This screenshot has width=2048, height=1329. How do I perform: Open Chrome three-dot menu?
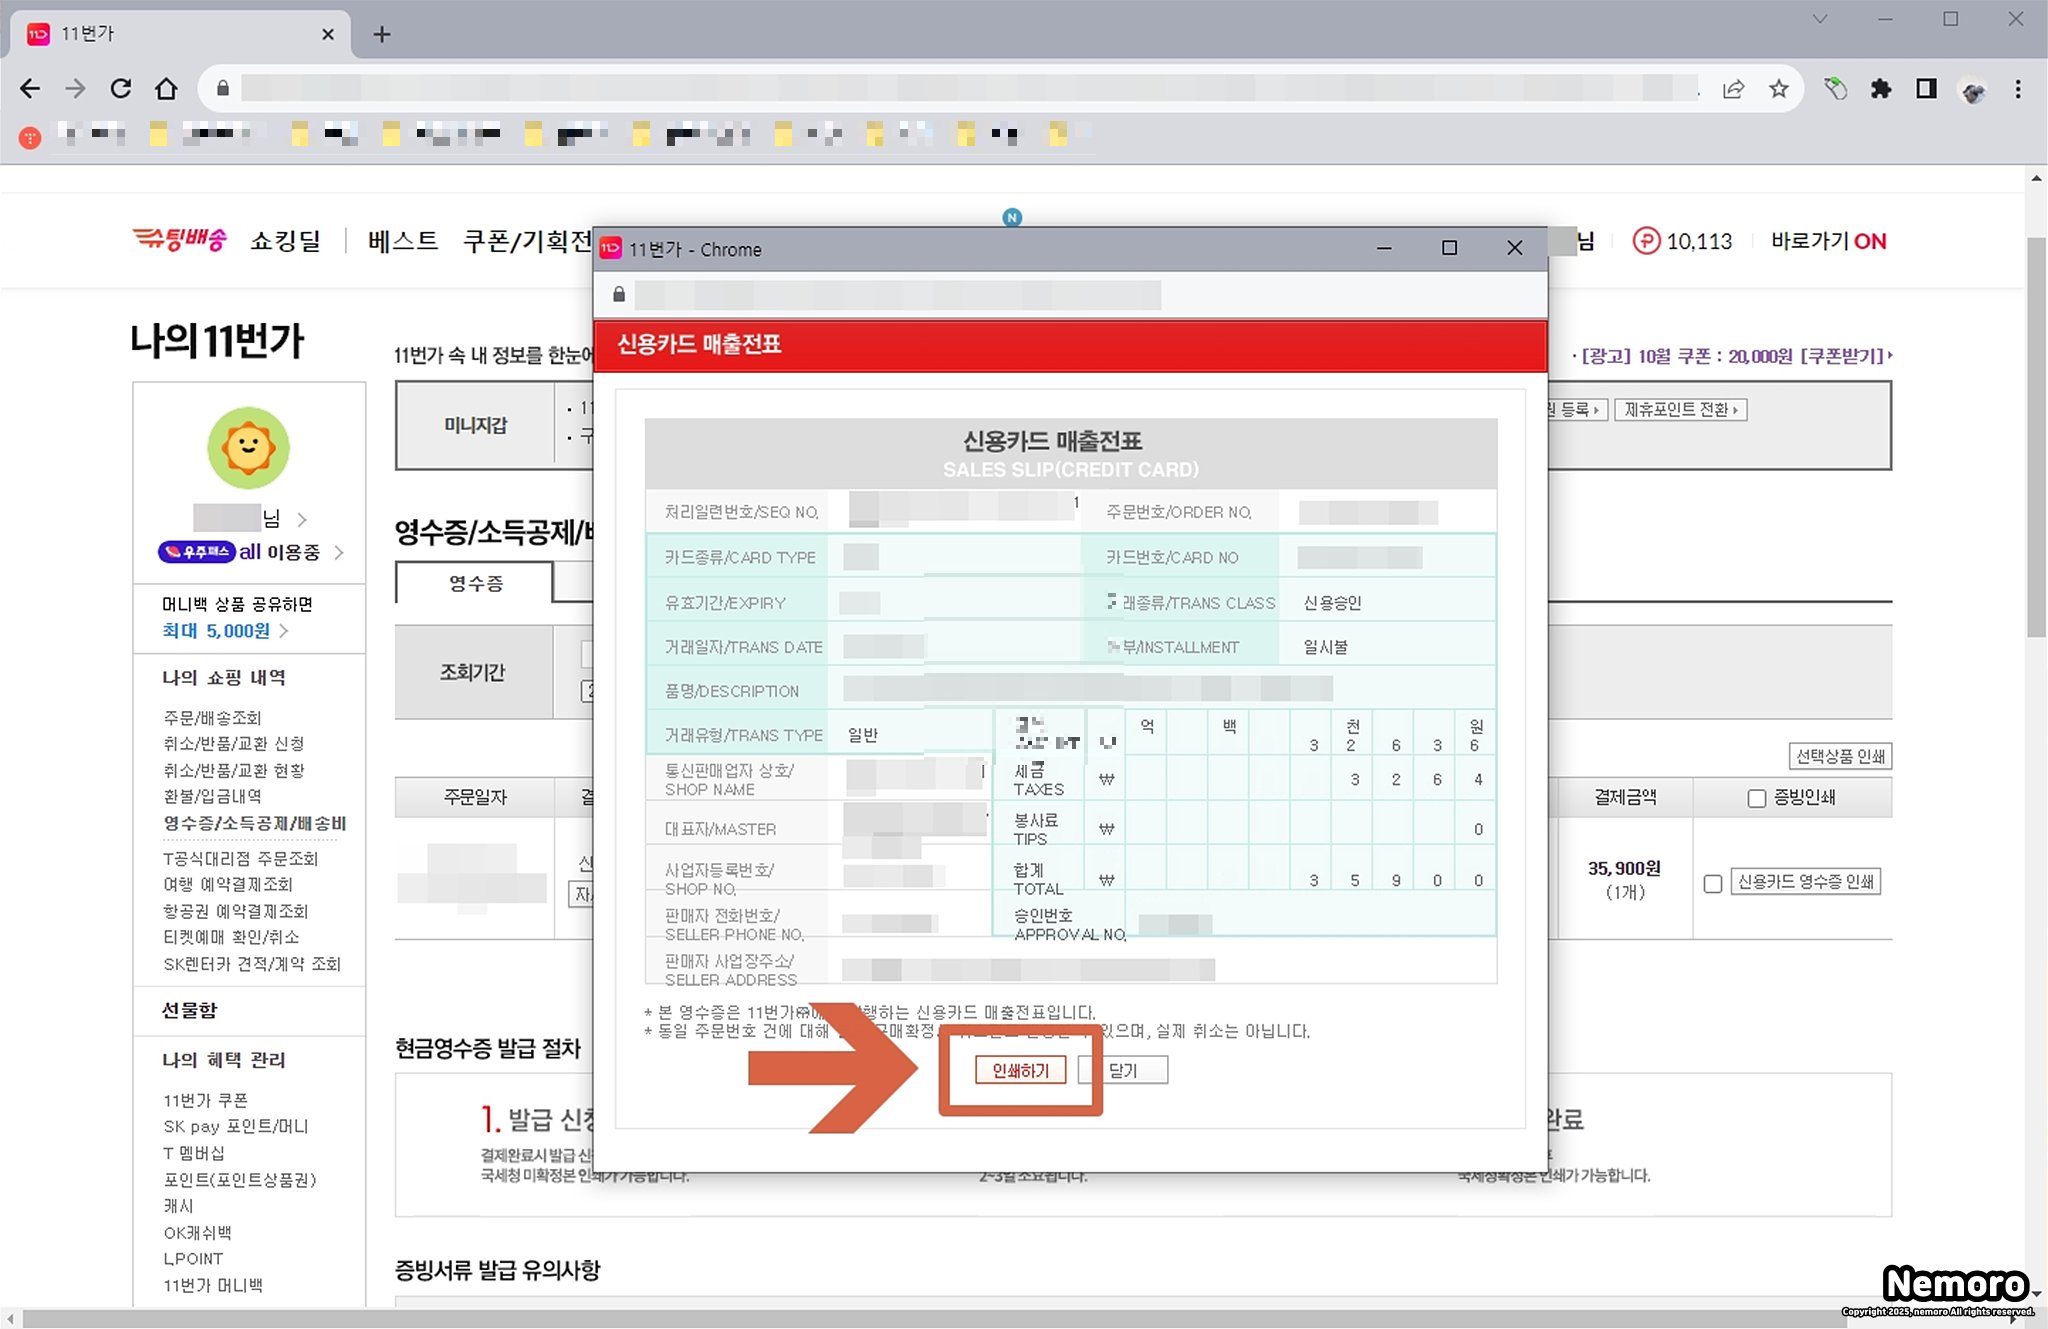point(2018,89)
